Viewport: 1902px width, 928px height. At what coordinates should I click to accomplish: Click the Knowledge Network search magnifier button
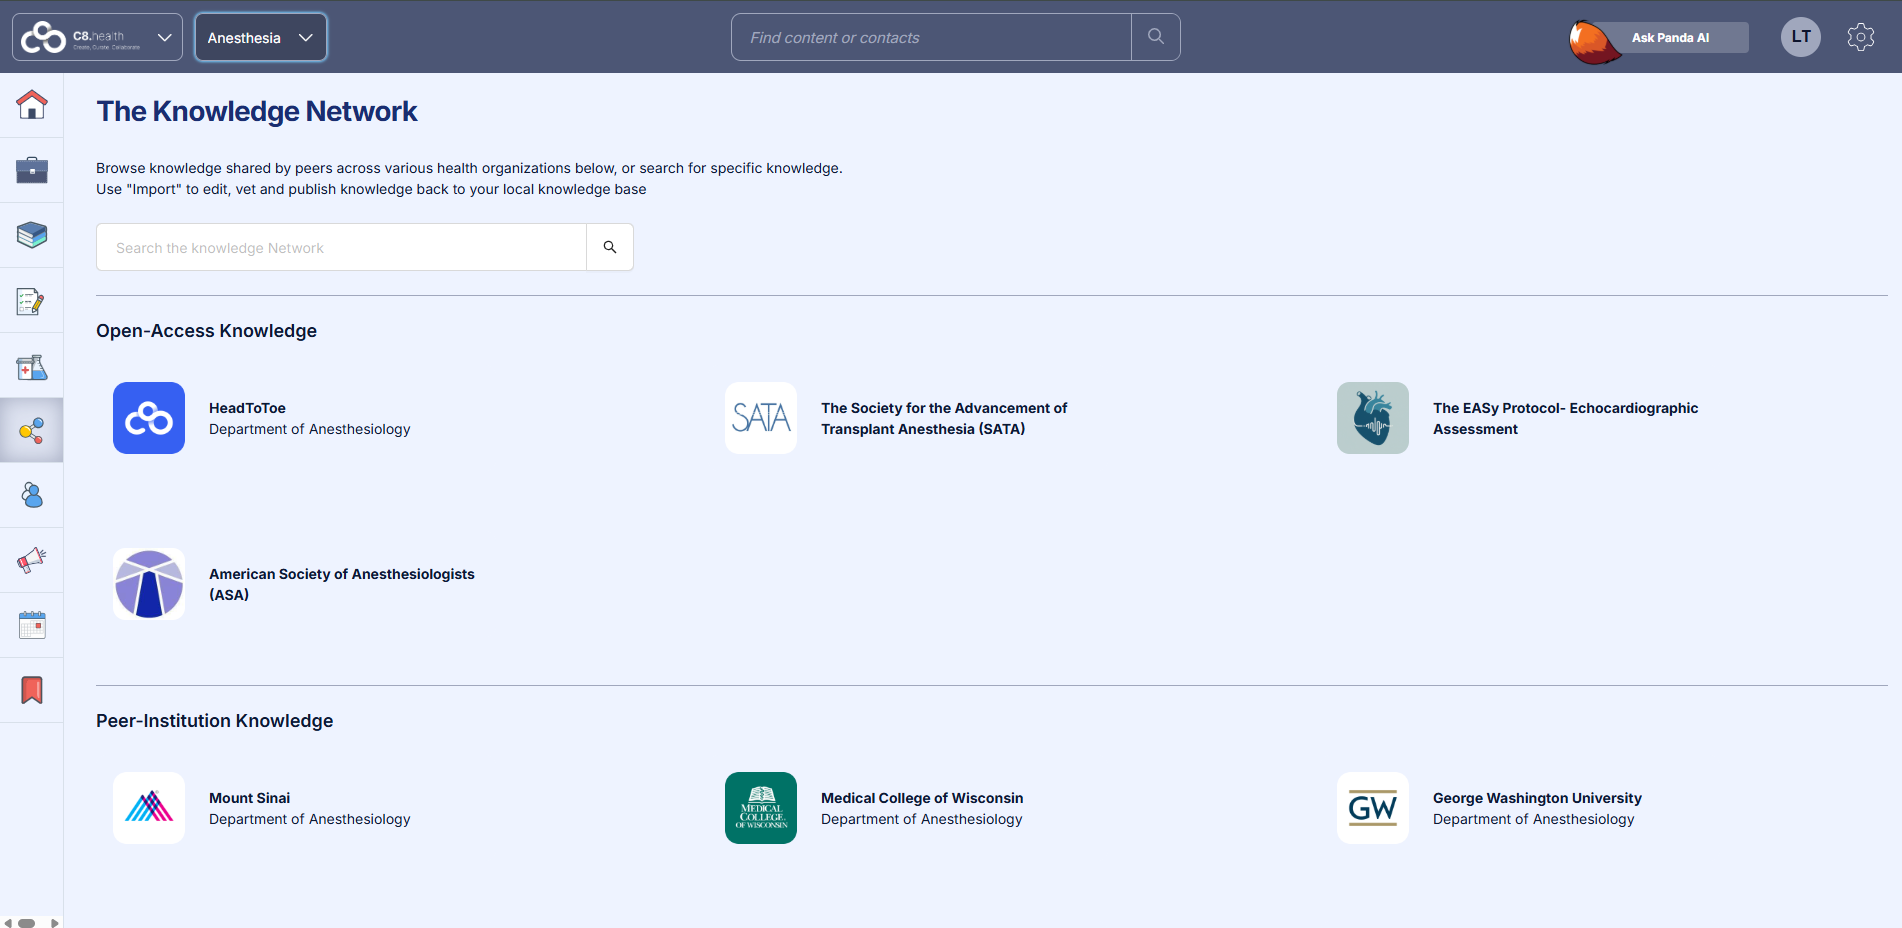[610, 247]
